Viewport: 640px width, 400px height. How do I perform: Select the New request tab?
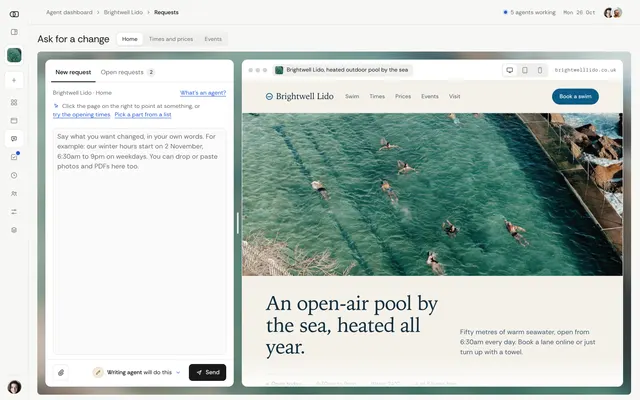point(73,72)
